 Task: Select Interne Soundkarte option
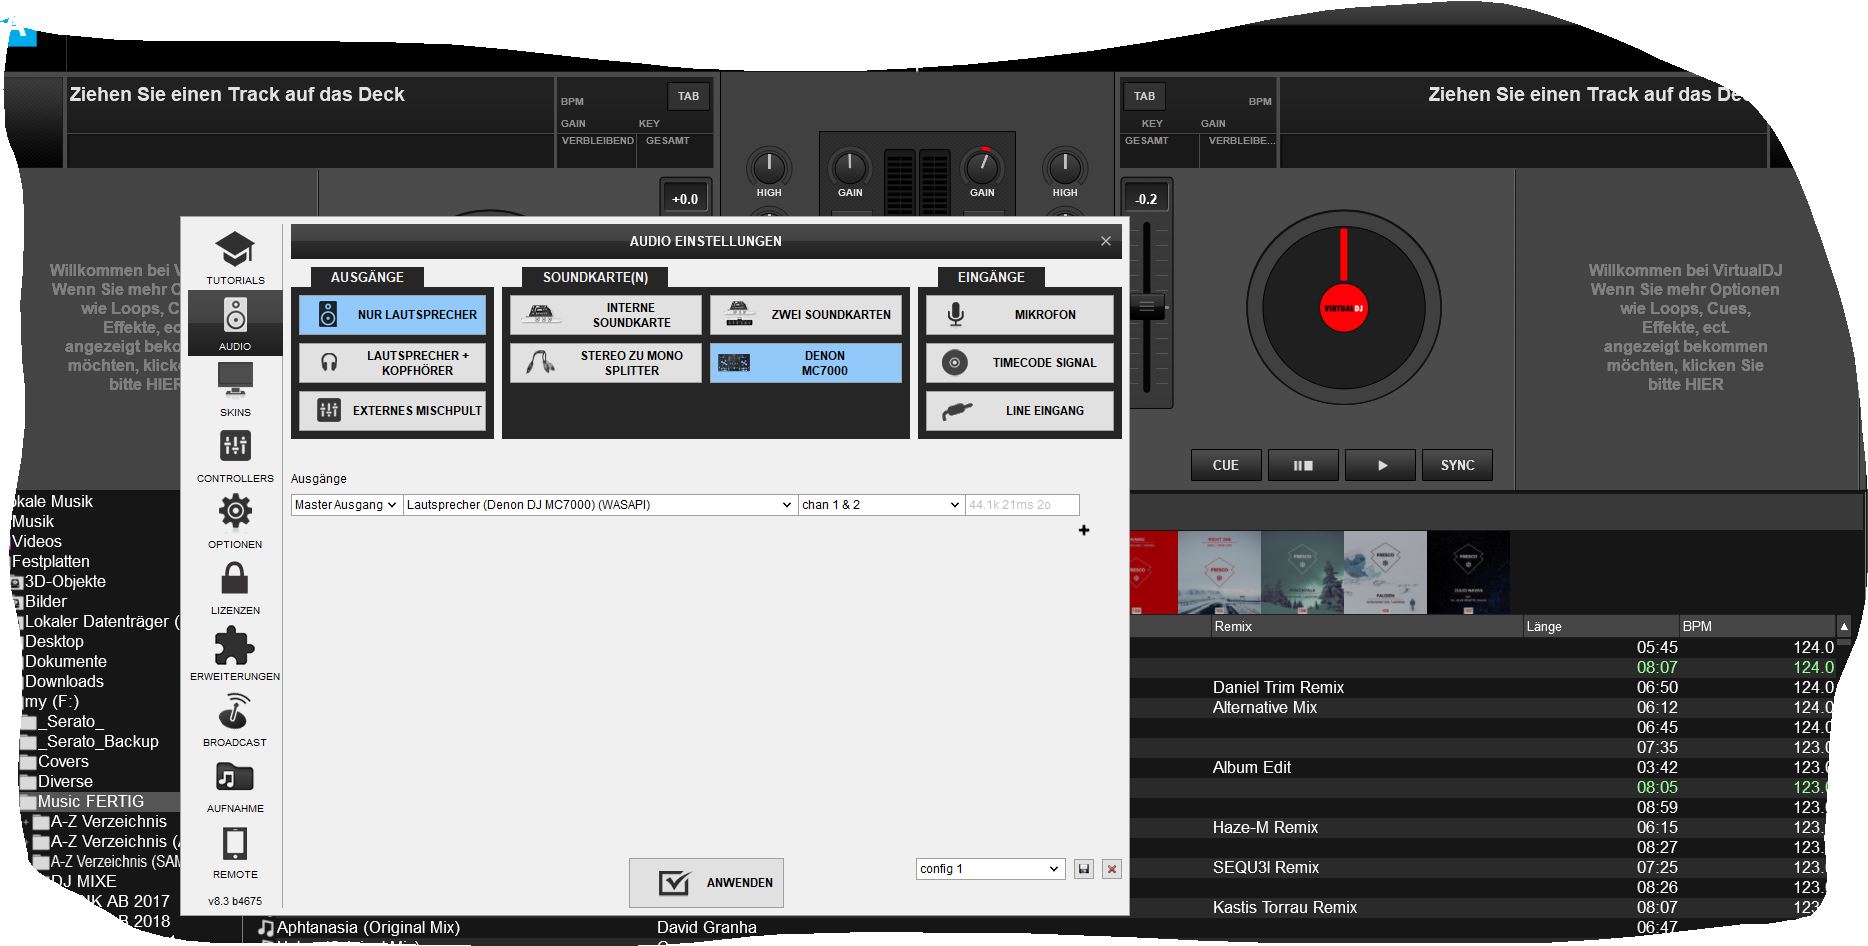point(606,314)
